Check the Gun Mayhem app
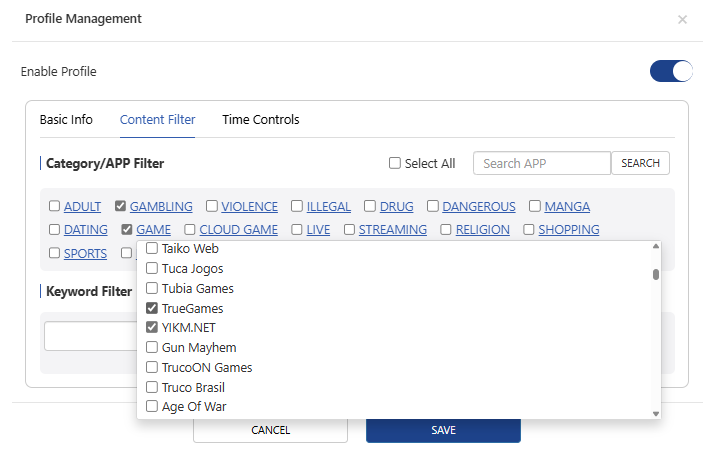The image size is (714, 455). [152, 348]
